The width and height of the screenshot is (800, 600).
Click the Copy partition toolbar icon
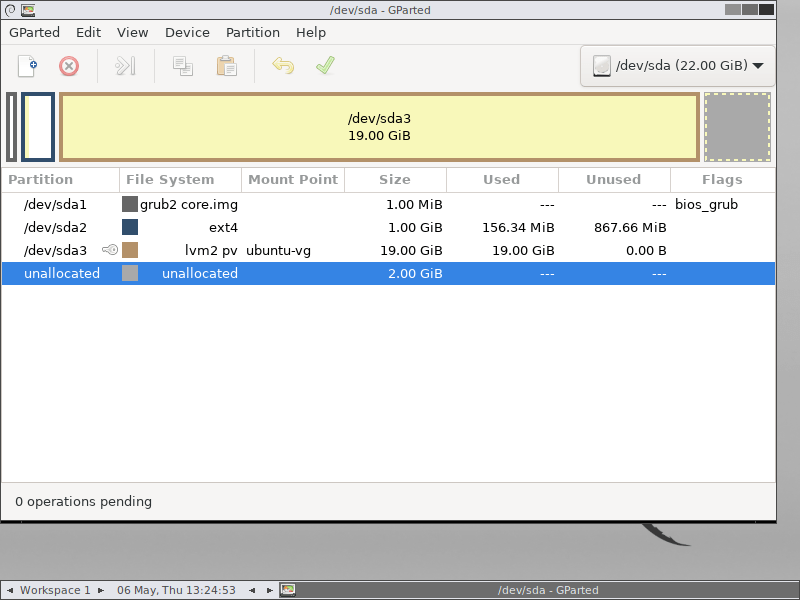pos(182,66)
